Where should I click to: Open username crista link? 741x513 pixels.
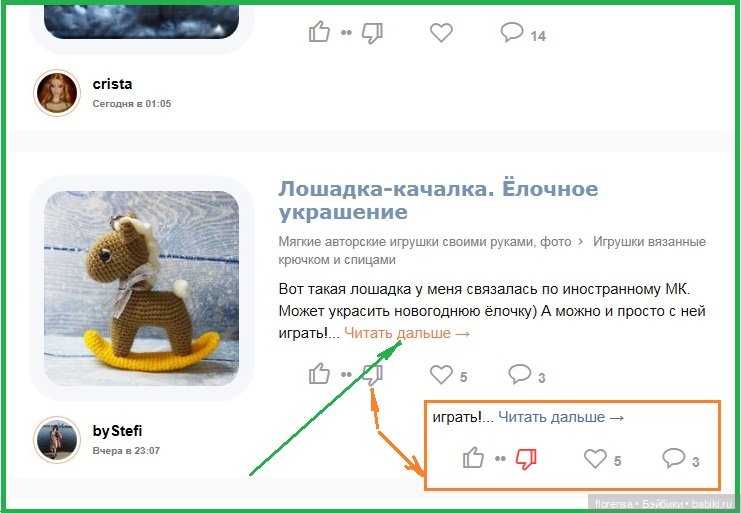pos(112,84)
